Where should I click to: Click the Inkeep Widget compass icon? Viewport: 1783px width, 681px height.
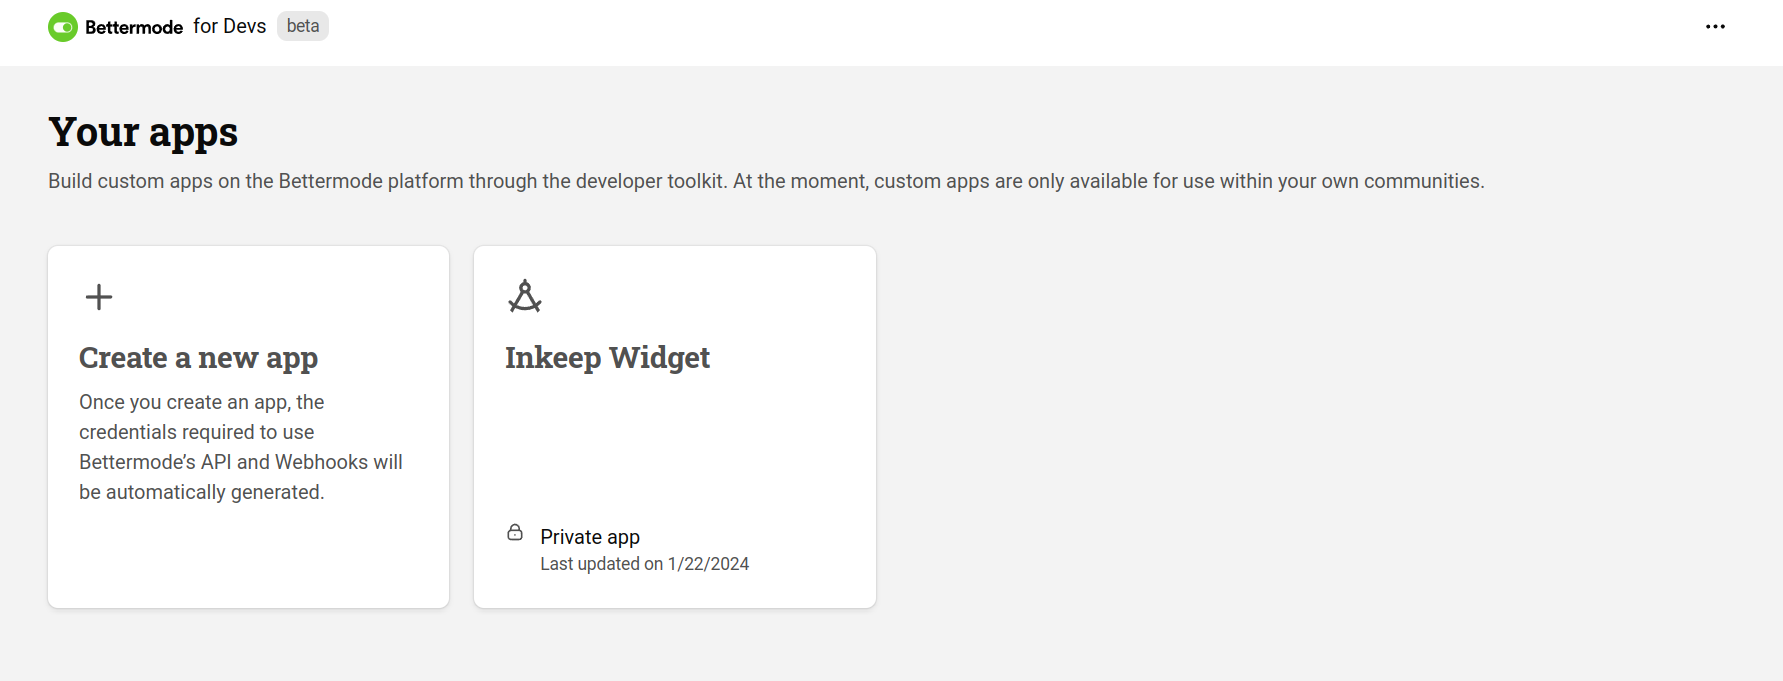(x=525, y=296)
